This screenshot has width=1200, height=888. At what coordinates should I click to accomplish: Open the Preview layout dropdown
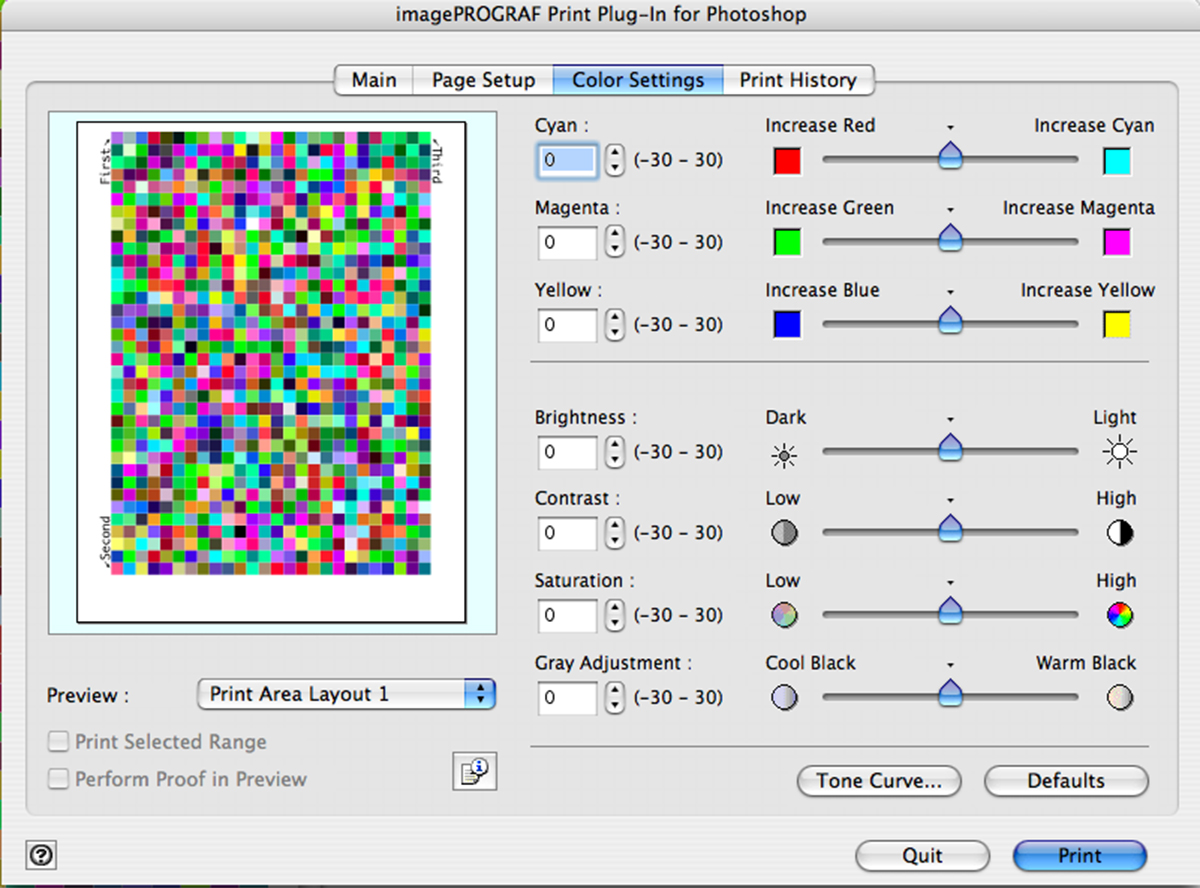click(x=346, y=694)
